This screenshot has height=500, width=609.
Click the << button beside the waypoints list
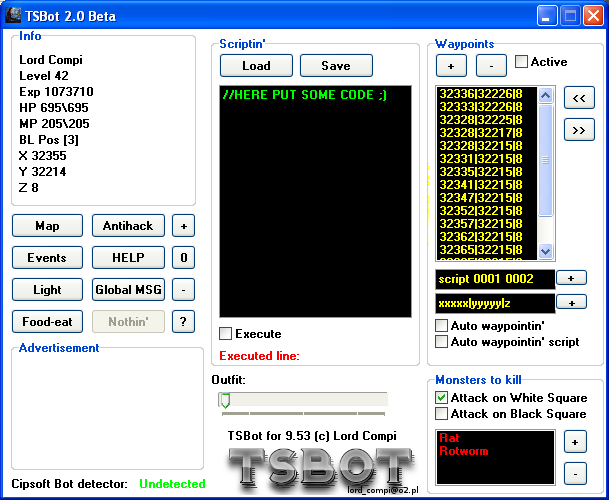[x=579, y=97]
